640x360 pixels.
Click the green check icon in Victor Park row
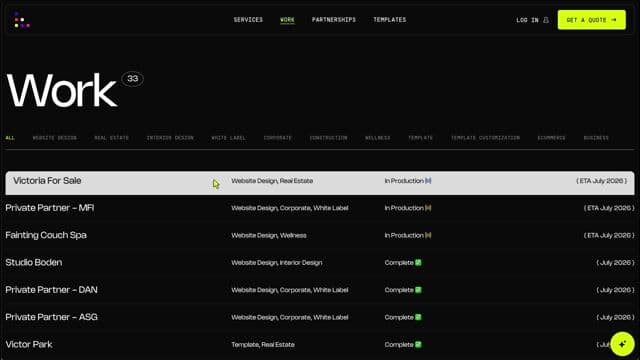coord(418,345)
